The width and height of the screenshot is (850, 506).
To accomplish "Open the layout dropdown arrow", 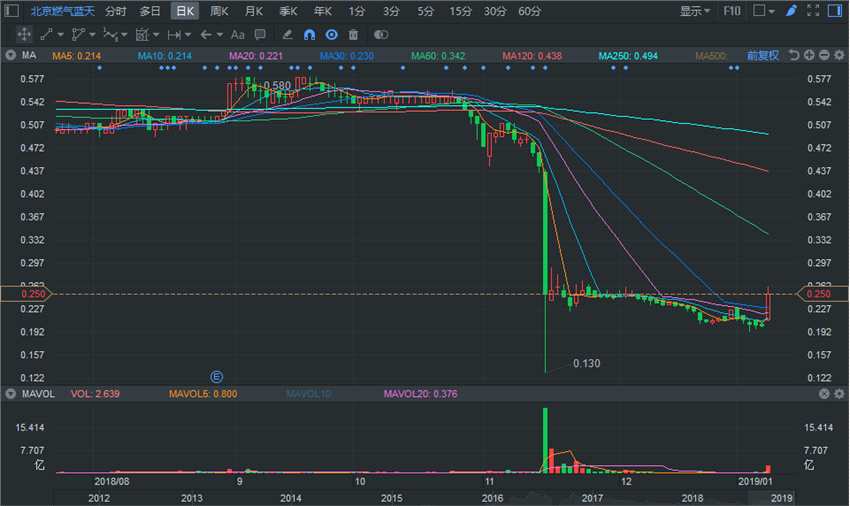I will (x=771, y=11).
